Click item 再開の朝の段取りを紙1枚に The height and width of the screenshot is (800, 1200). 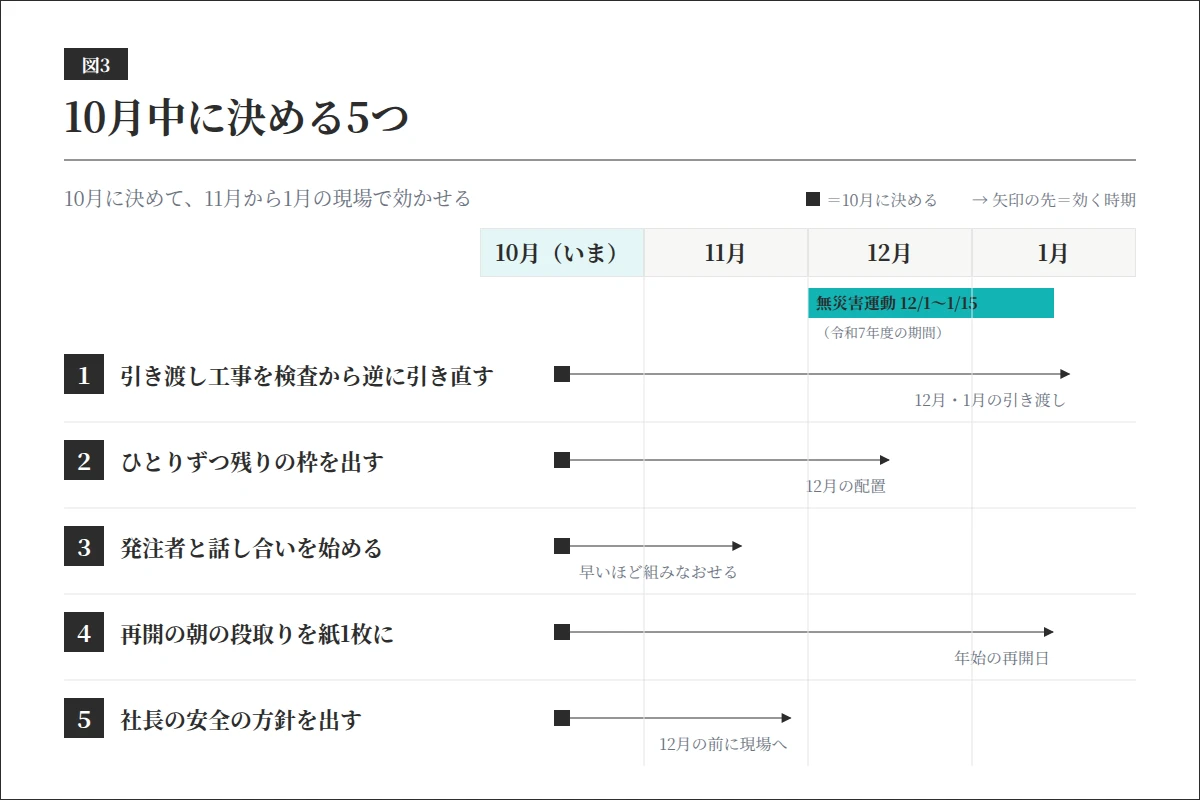click(x=257, y=634)
